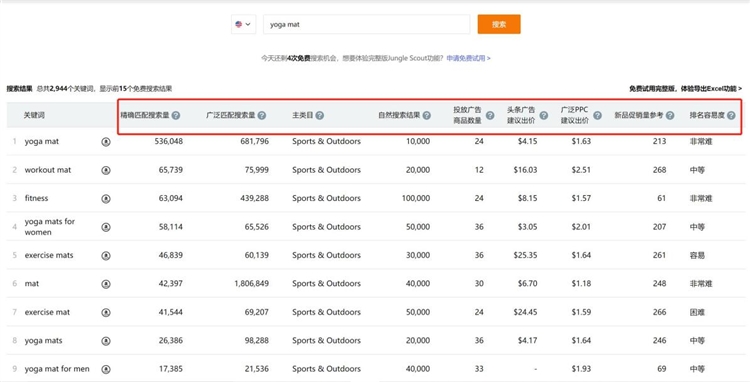The image size is (750, 382).
Task: Select keyword 'mat' in row 6
Action: (32, 284)
